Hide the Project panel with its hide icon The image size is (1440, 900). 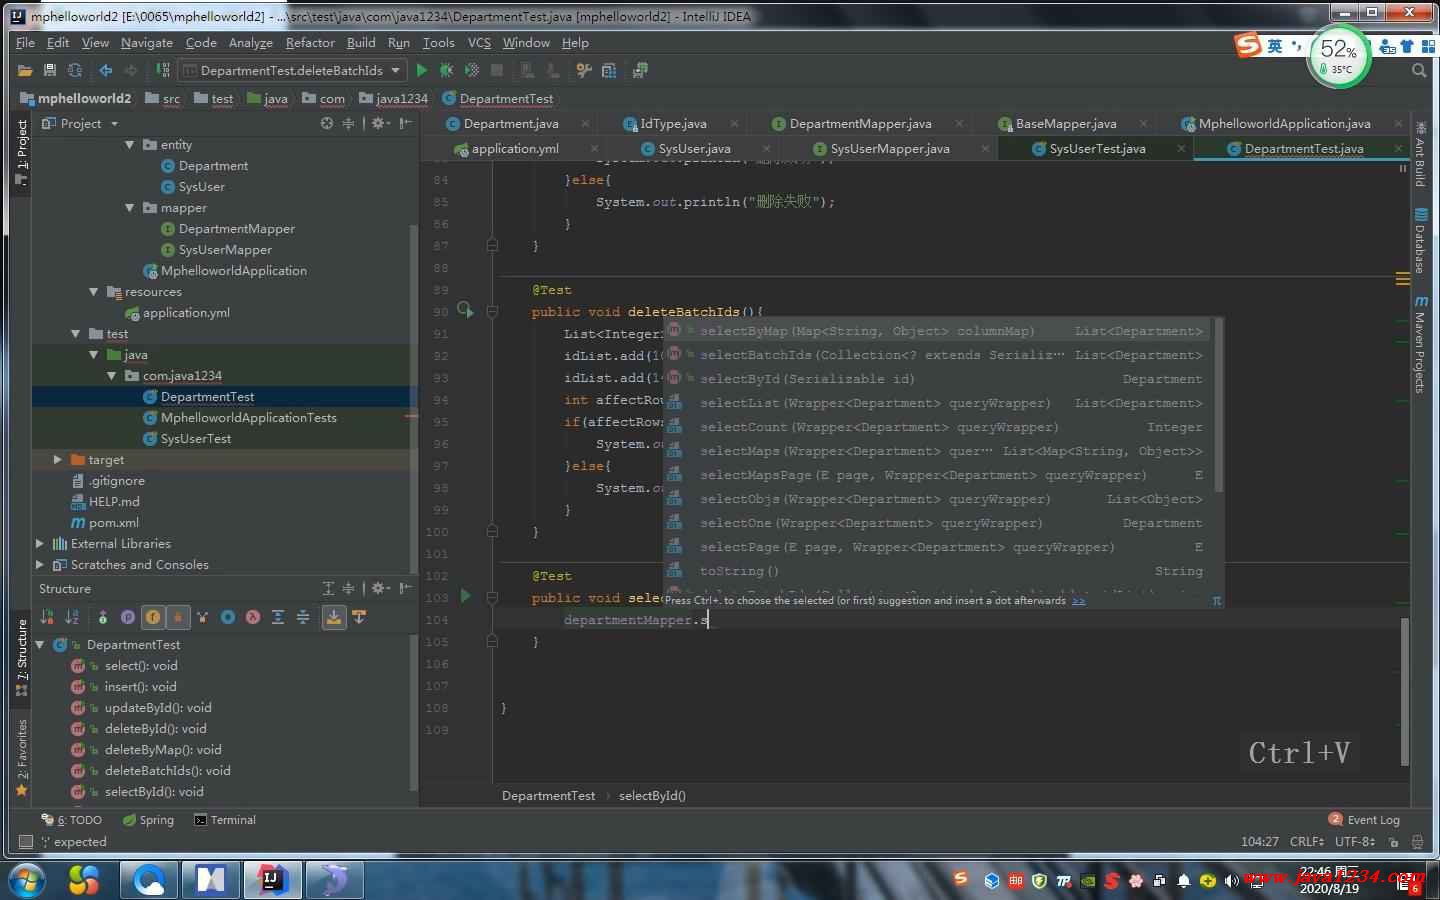(405, 123)
